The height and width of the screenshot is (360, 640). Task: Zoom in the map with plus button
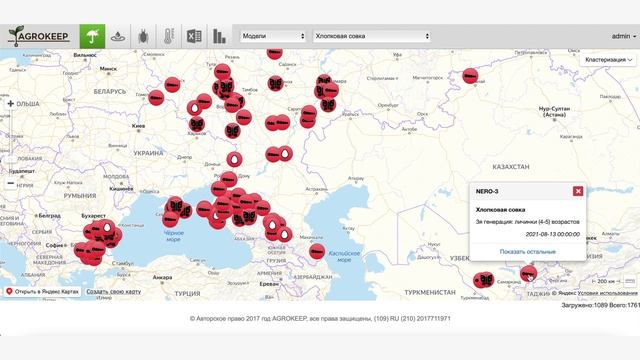coord(11,104)
